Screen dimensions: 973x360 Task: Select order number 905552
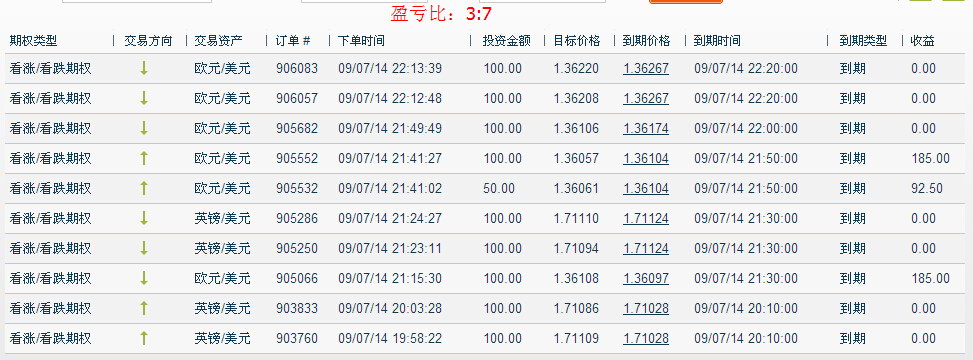[x=297, y=158]
